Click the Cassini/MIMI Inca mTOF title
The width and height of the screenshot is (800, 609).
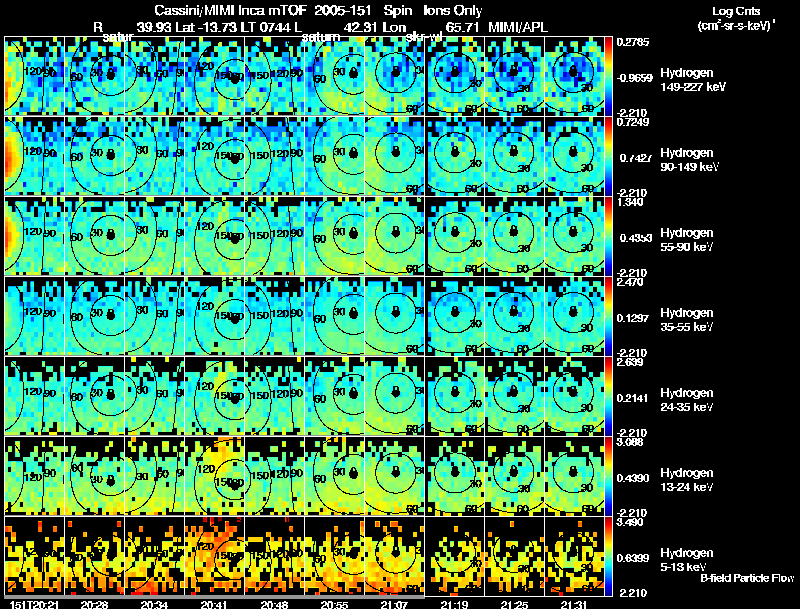[x=230, y=10]
